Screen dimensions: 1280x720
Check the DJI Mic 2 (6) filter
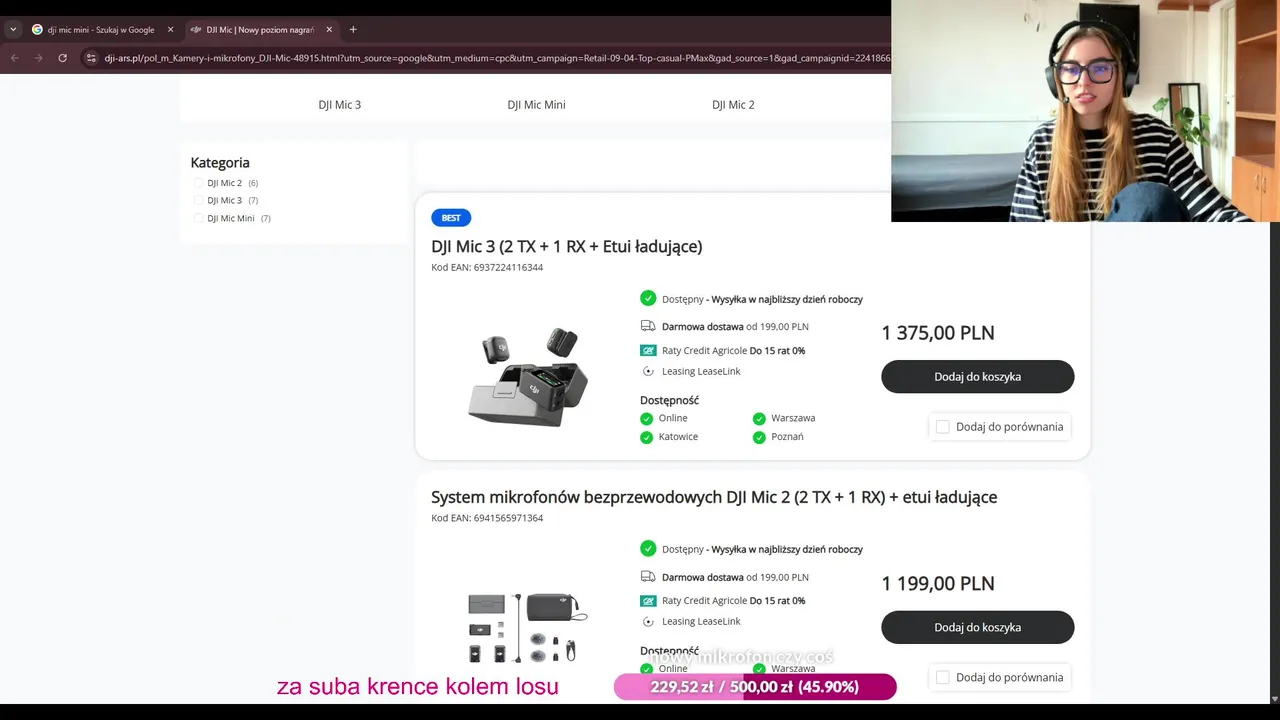[198, 183]
